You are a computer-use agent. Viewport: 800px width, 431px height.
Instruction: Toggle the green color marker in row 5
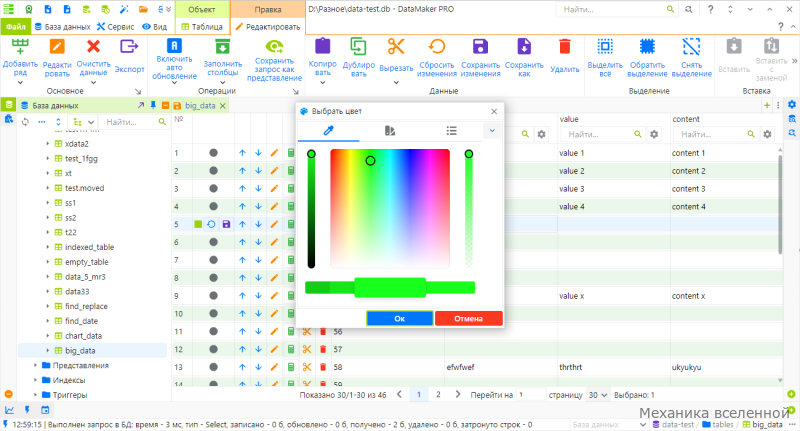click(198, 224)
